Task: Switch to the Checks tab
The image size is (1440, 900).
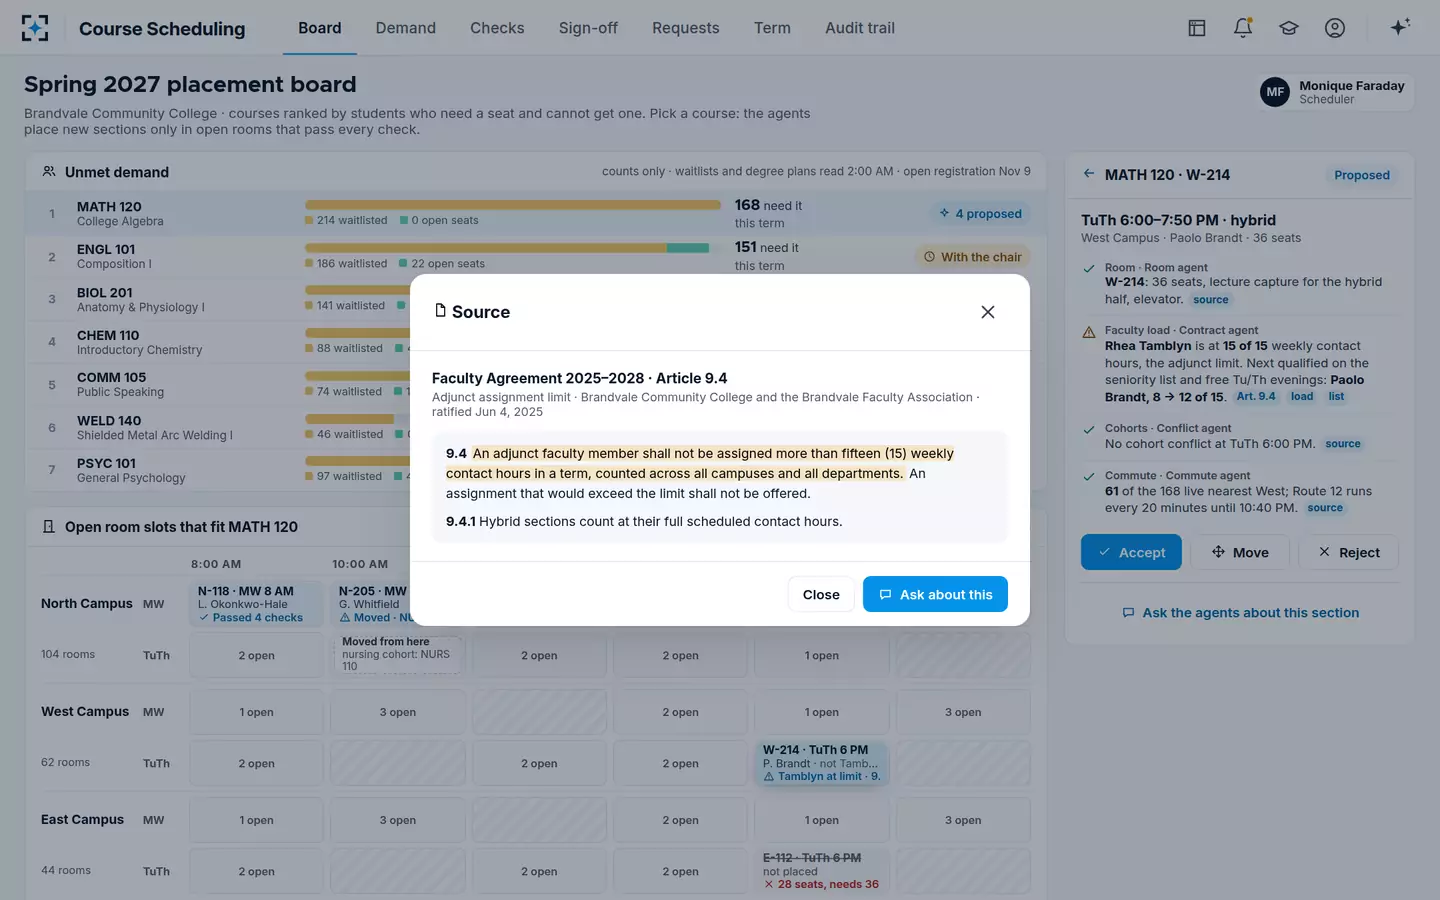Action: pyautogui.click(x=497, y=28)
